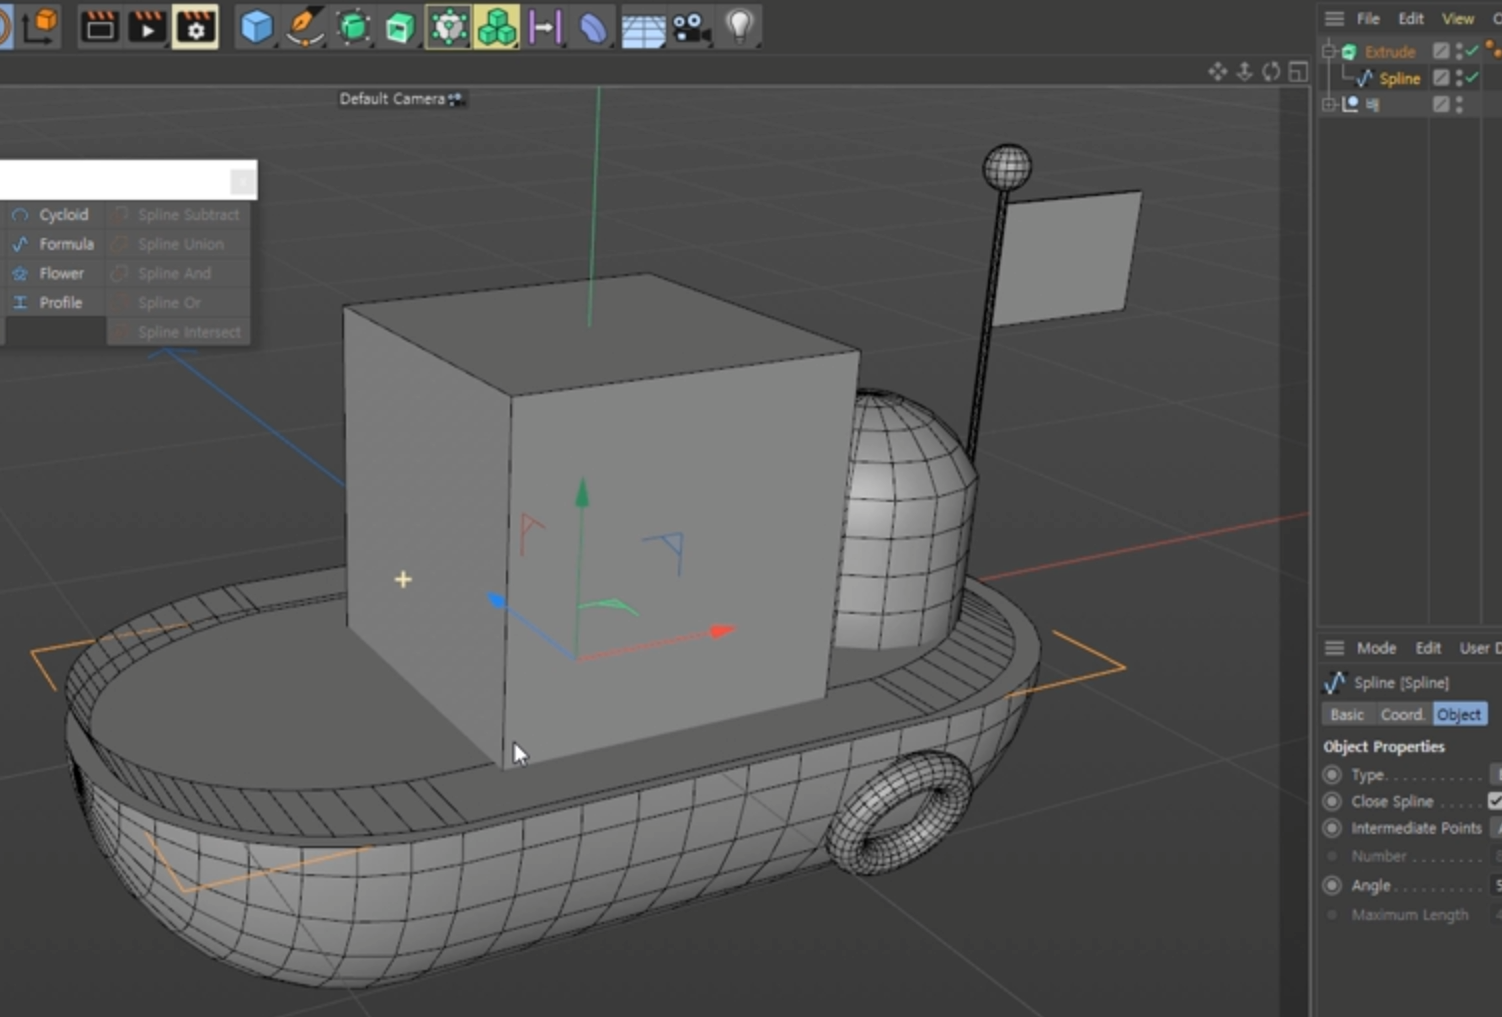Click animation dot beside Type

click(x=1332, y=774)
